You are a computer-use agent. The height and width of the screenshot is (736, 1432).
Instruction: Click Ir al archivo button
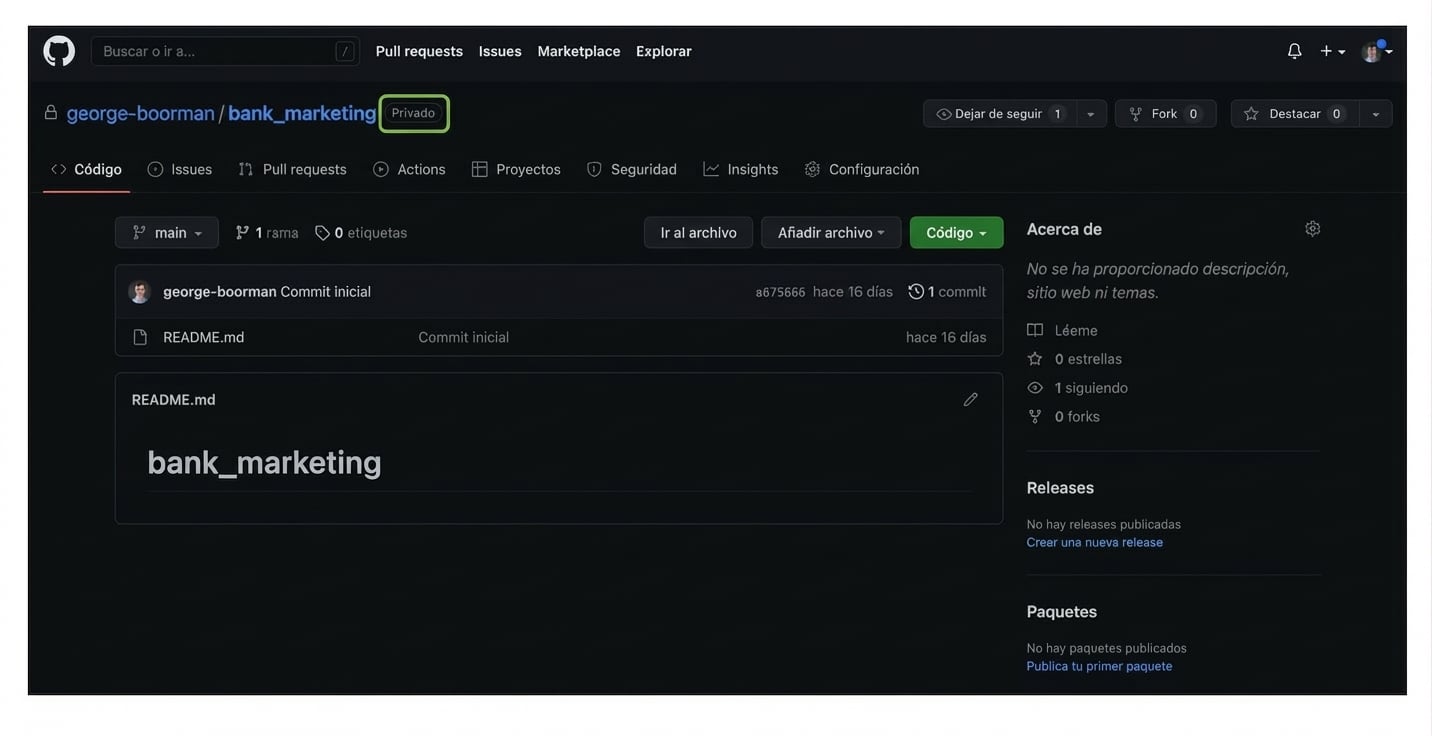click(698, 233)
